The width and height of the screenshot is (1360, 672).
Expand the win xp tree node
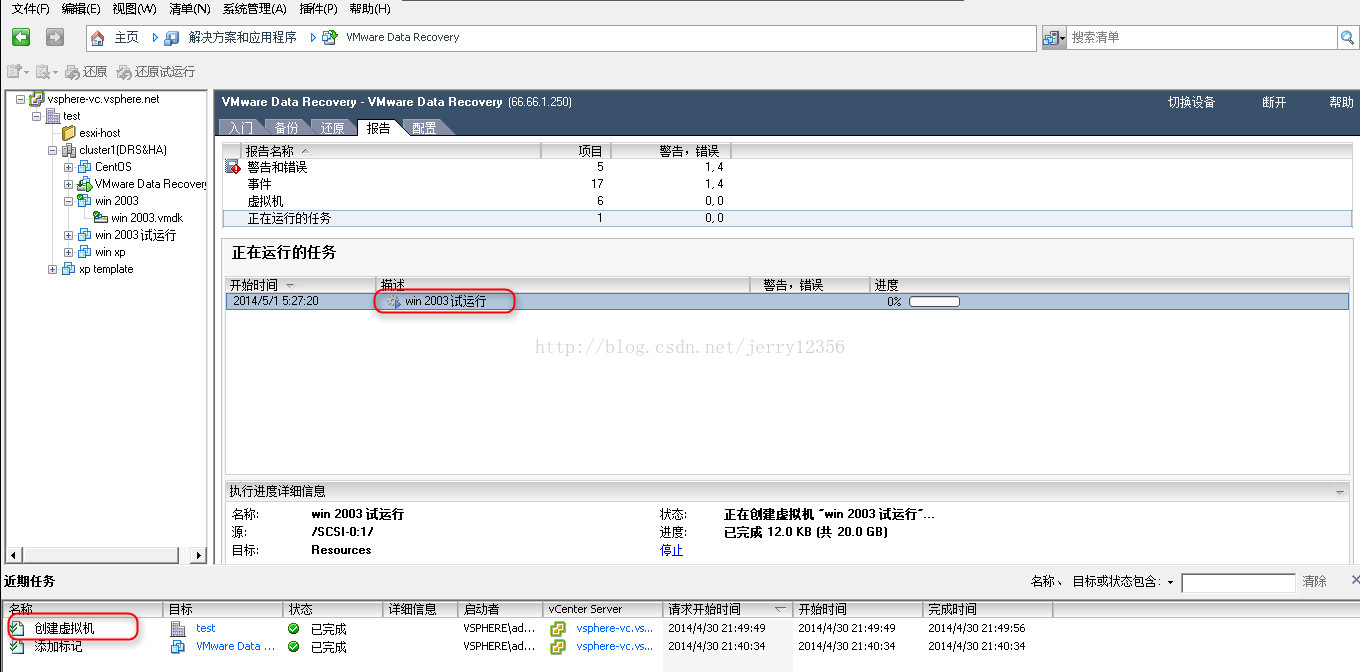click(x=69, y=252)
